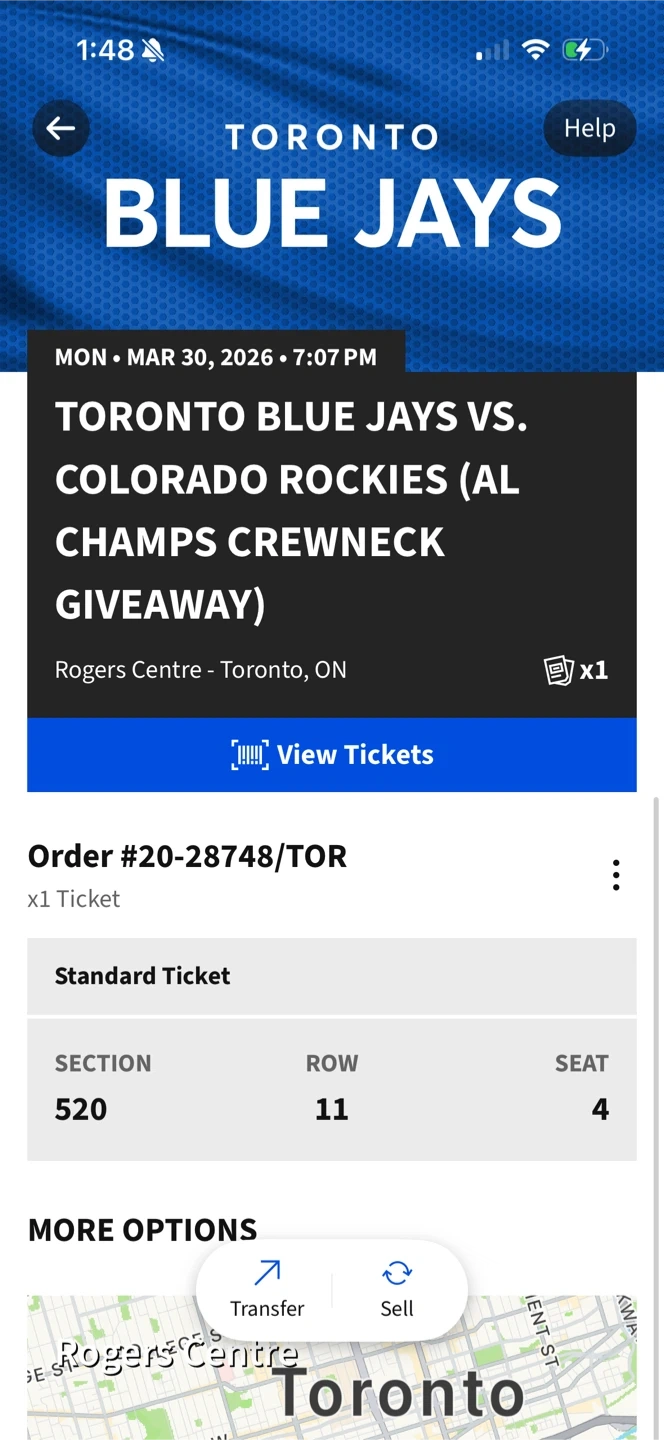Tap the Toronto Blue Jays vs. Rockies event title
Image resolution: width=664 pixels, height=1440 pixels.
[x=291, y=510]
